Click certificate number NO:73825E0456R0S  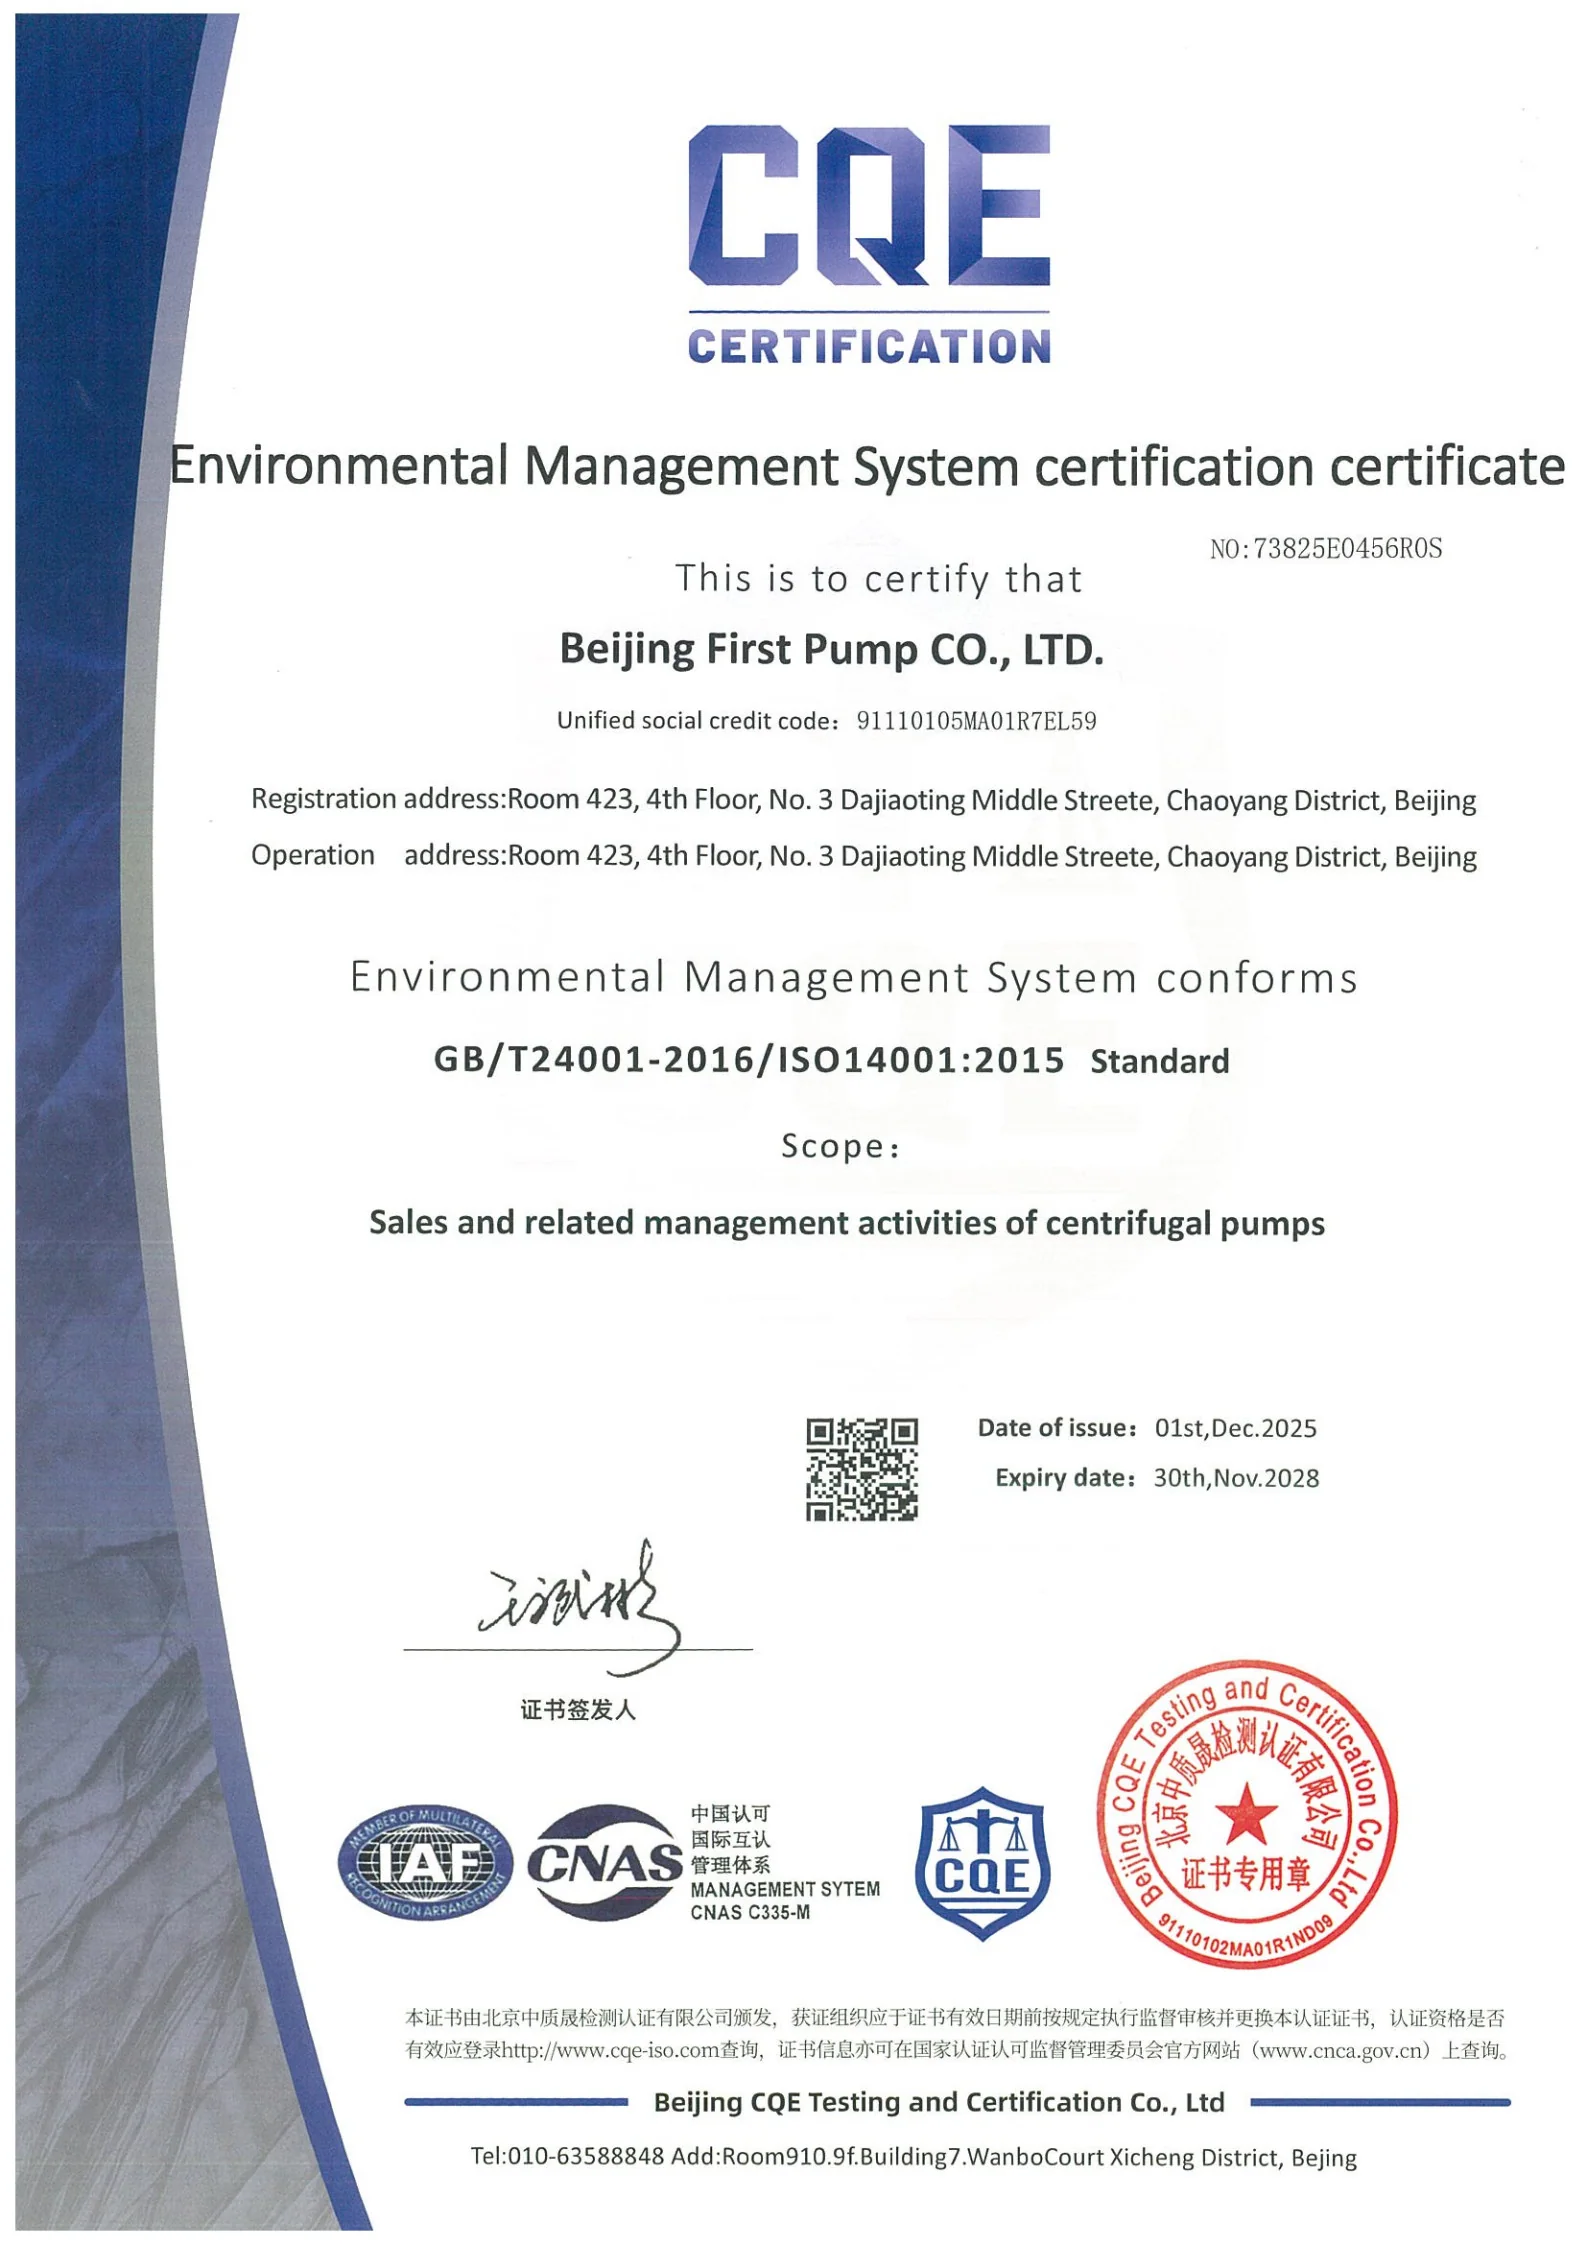click(1326, 548)
